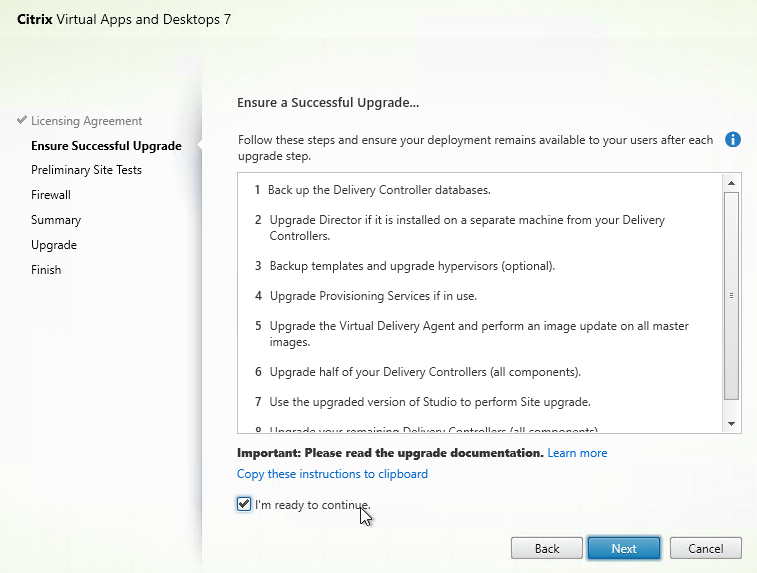Screen dimensions: 757x573
Task: Click scroll up arrow of instructions list
Action: click(x=731, y=183)
